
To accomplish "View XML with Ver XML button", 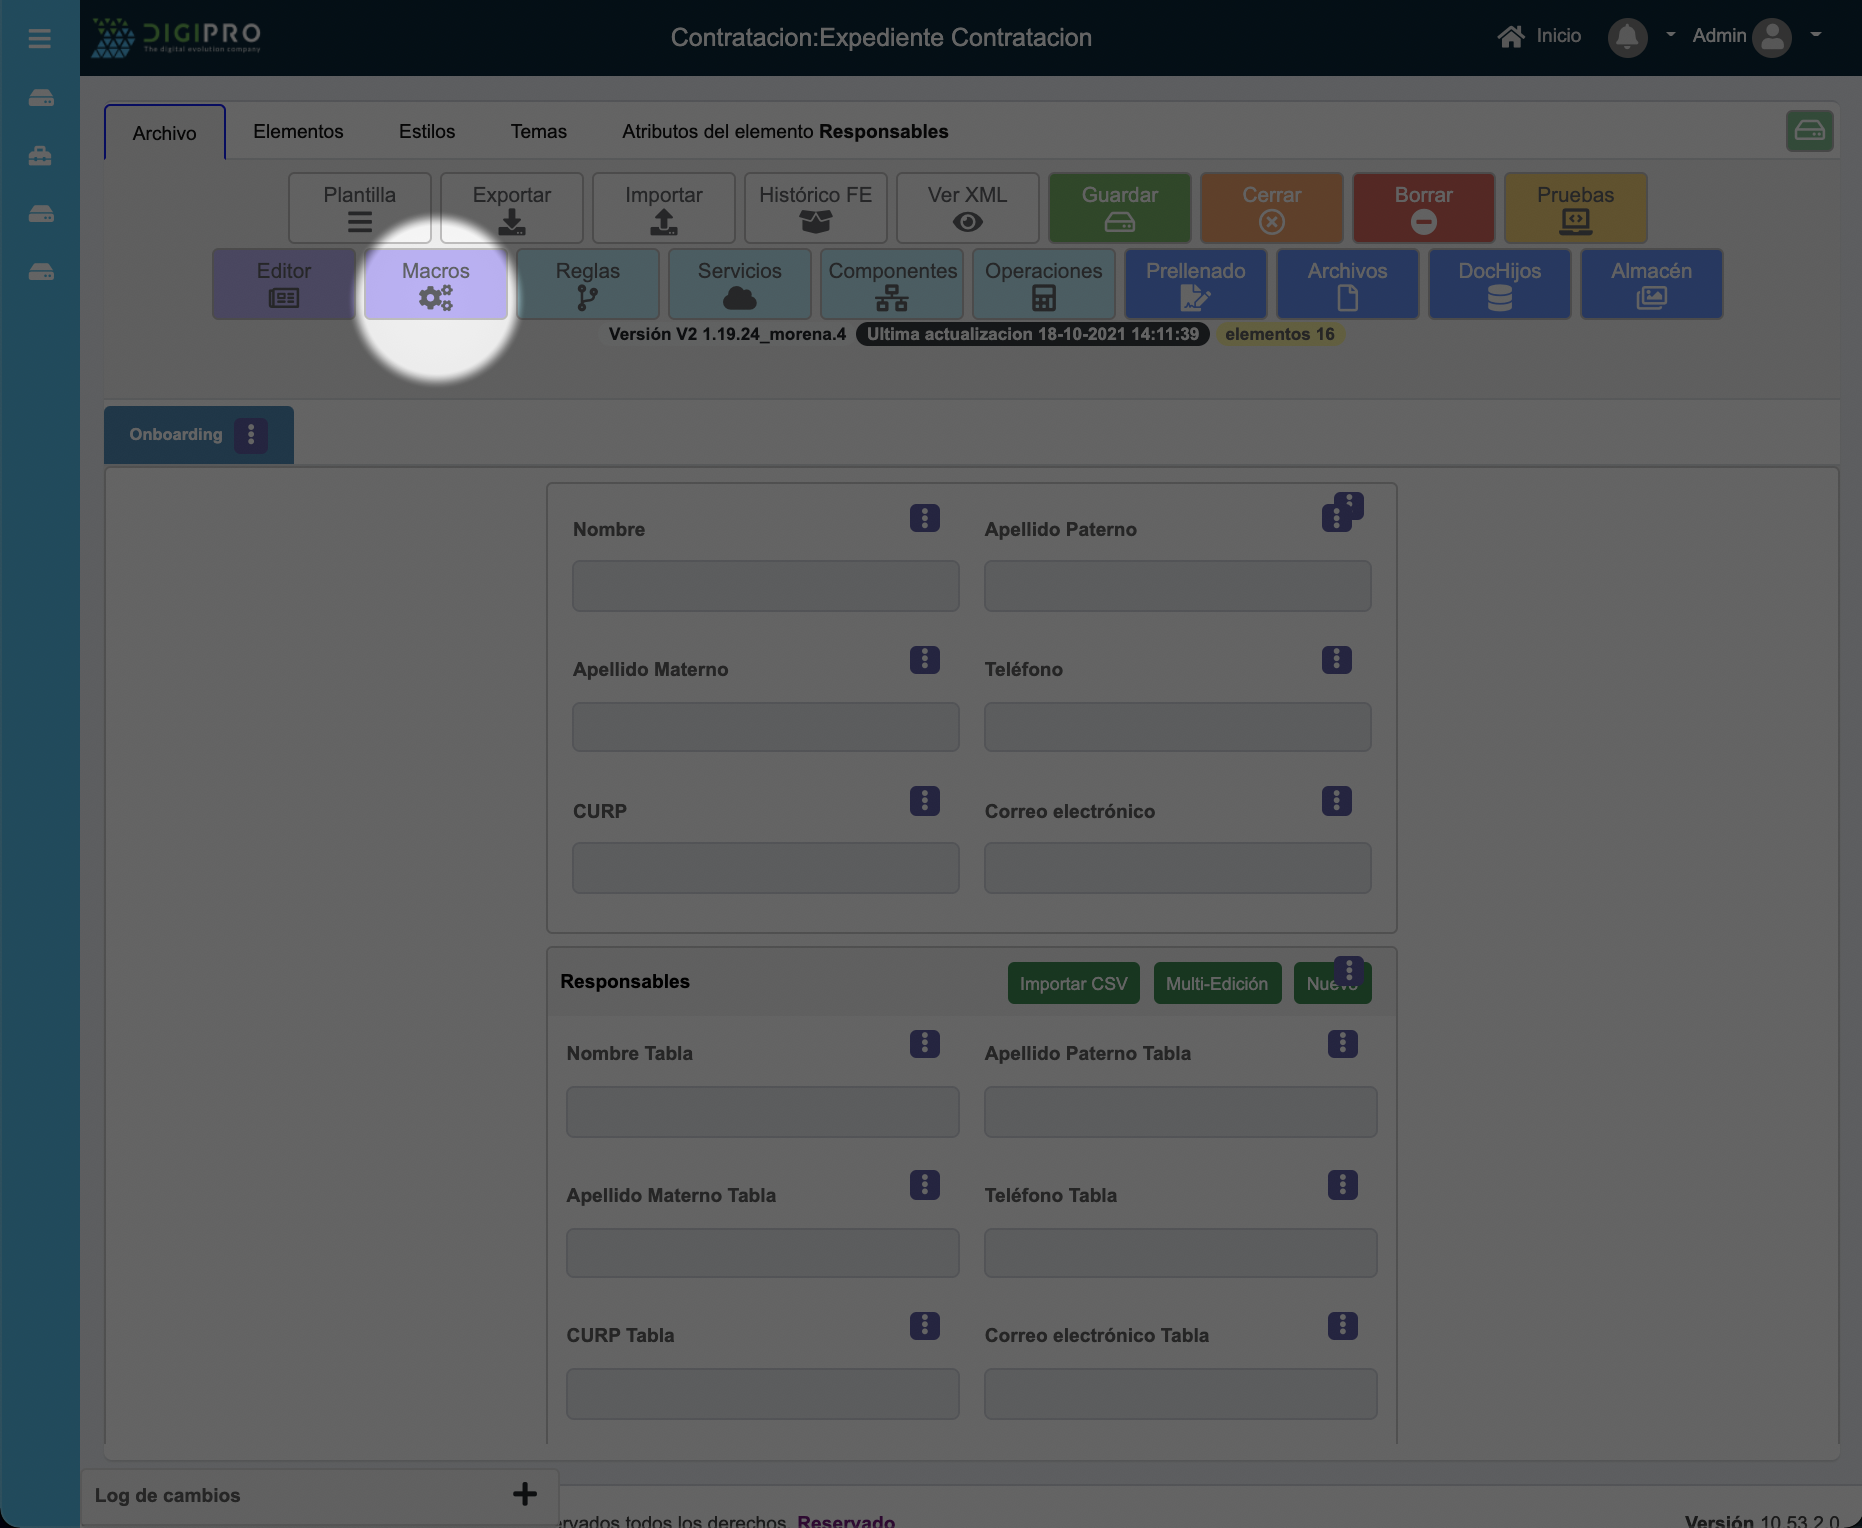I will click(x=967, y=208).
